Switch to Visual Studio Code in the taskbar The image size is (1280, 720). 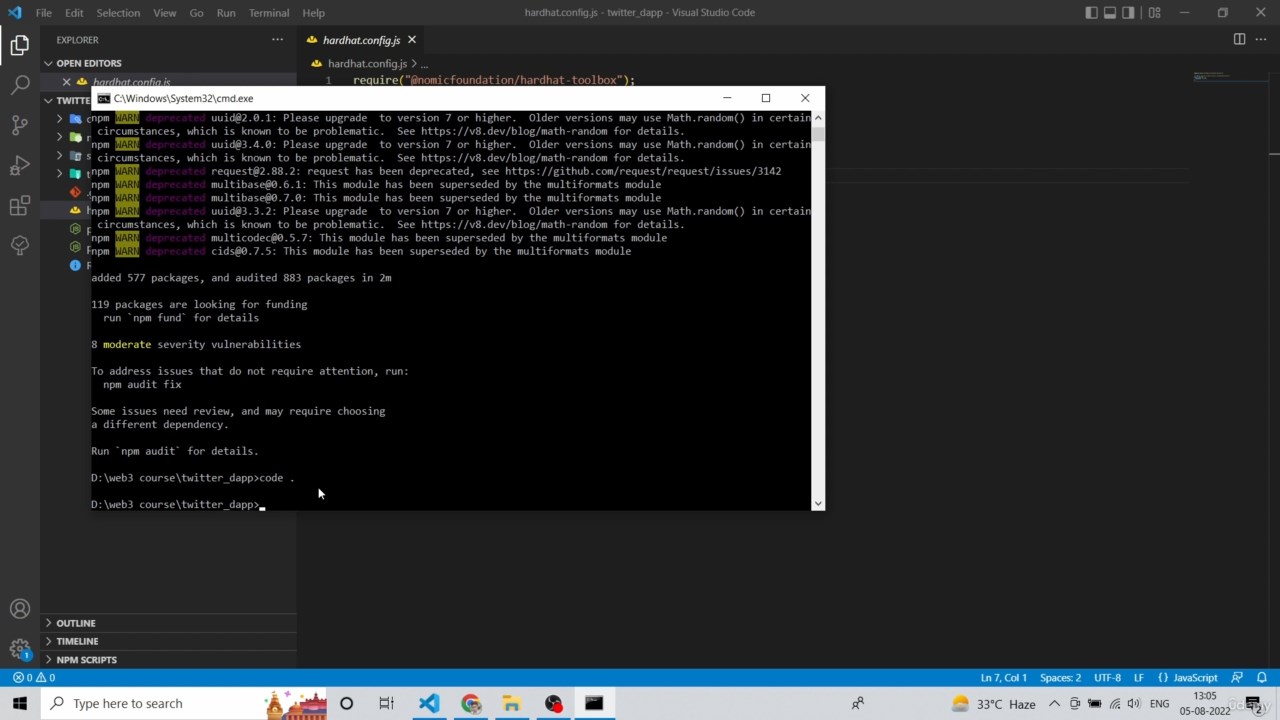tap(429, 703)
